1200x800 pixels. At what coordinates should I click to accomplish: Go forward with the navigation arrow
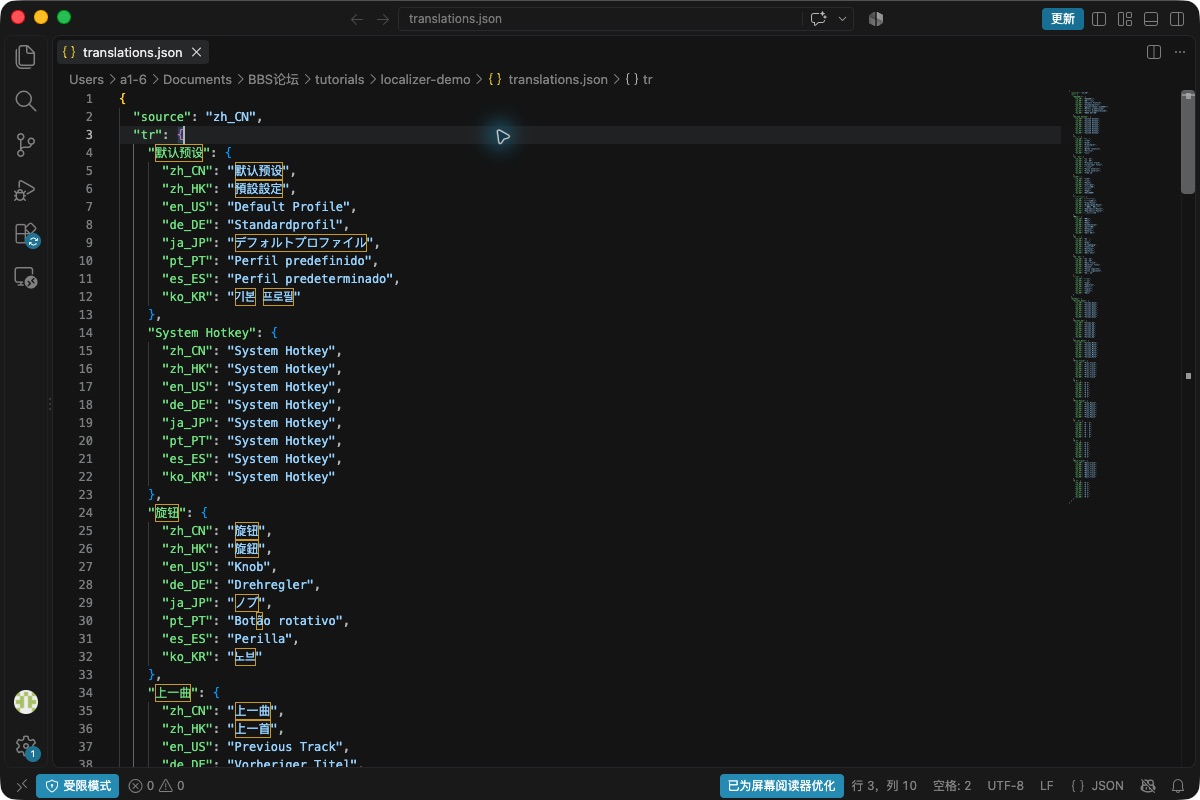383,19
